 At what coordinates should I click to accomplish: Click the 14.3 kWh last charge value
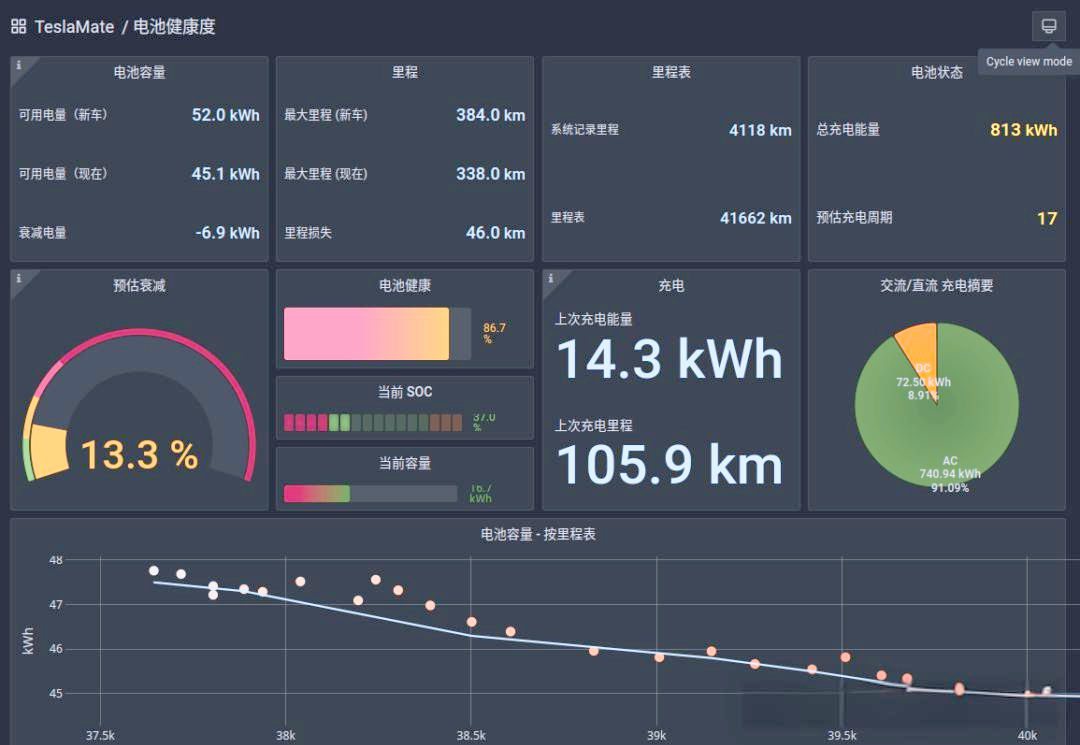(668, 358)
